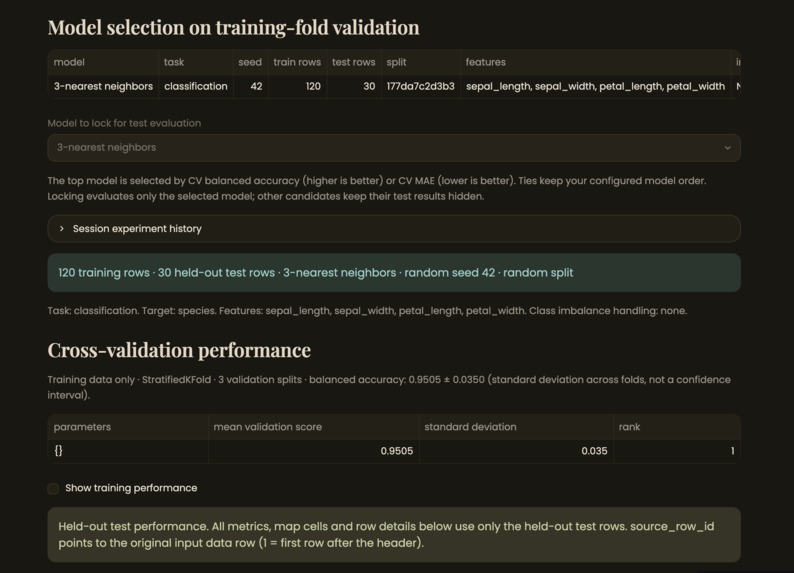Click the 'Cross-validation performance' heading
The width and height of the screenshot is (794, 573).
179,350
